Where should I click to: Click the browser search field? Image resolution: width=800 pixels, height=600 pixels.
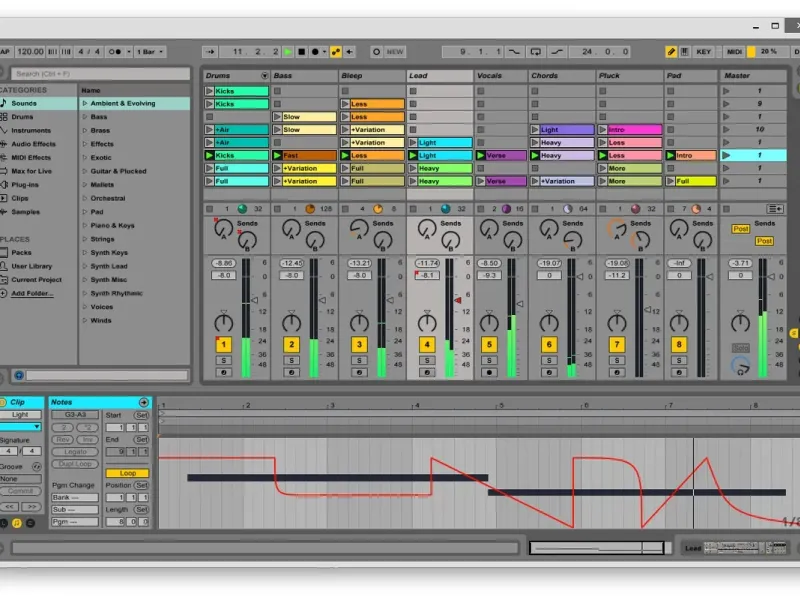(100, 74)
